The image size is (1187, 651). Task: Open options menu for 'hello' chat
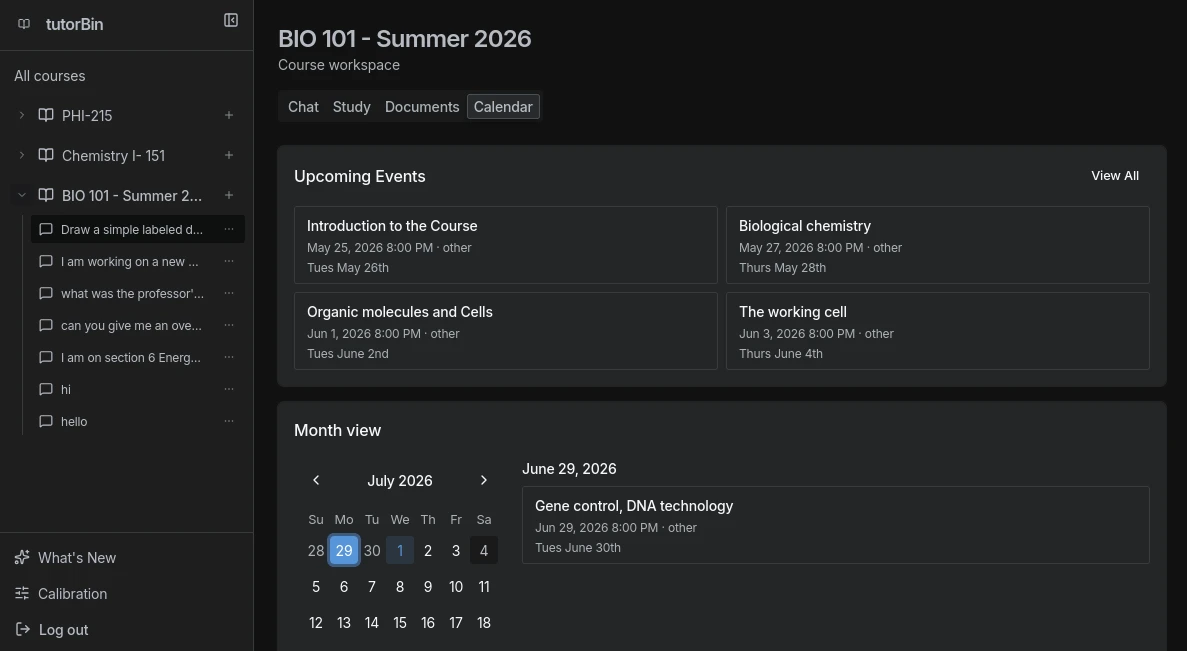229,421
